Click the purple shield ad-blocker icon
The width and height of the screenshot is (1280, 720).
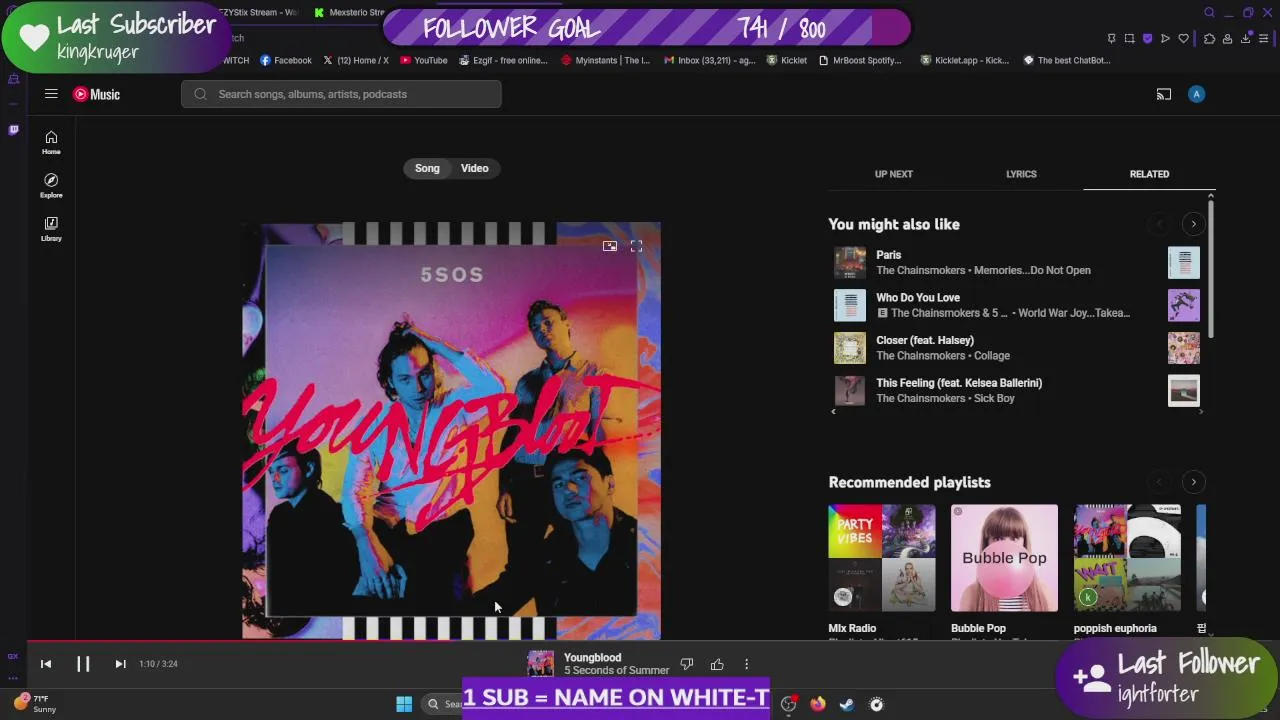tap(1147, 38)
